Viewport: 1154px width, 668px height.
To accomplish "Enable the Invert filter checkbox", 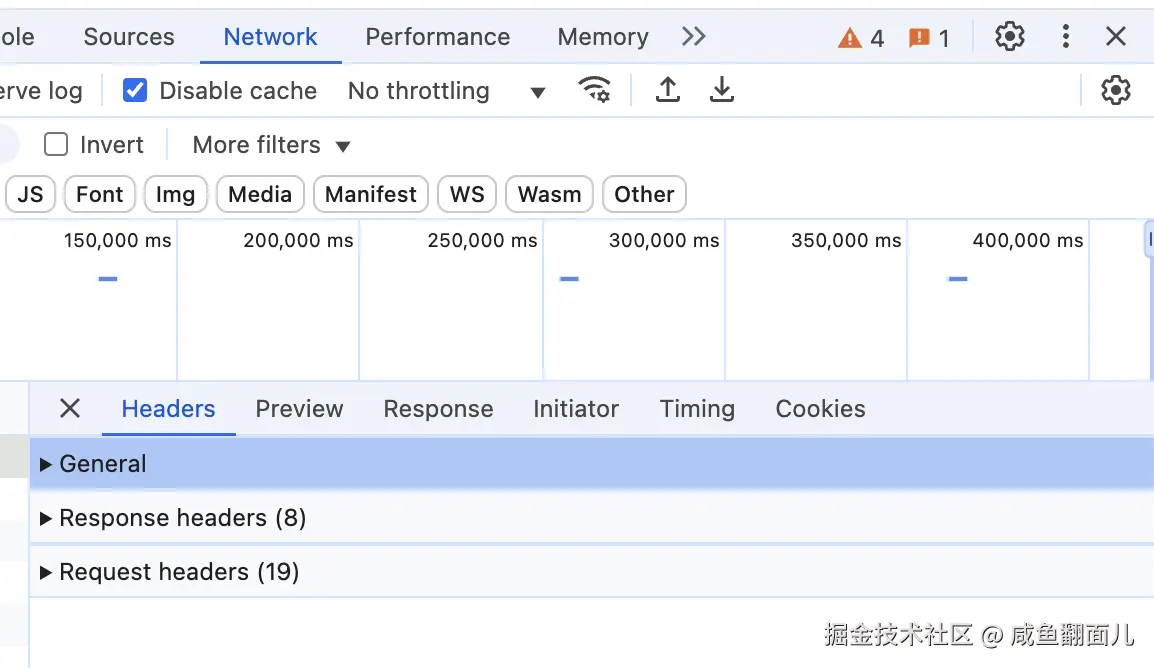I will click(x=56, y=145).
